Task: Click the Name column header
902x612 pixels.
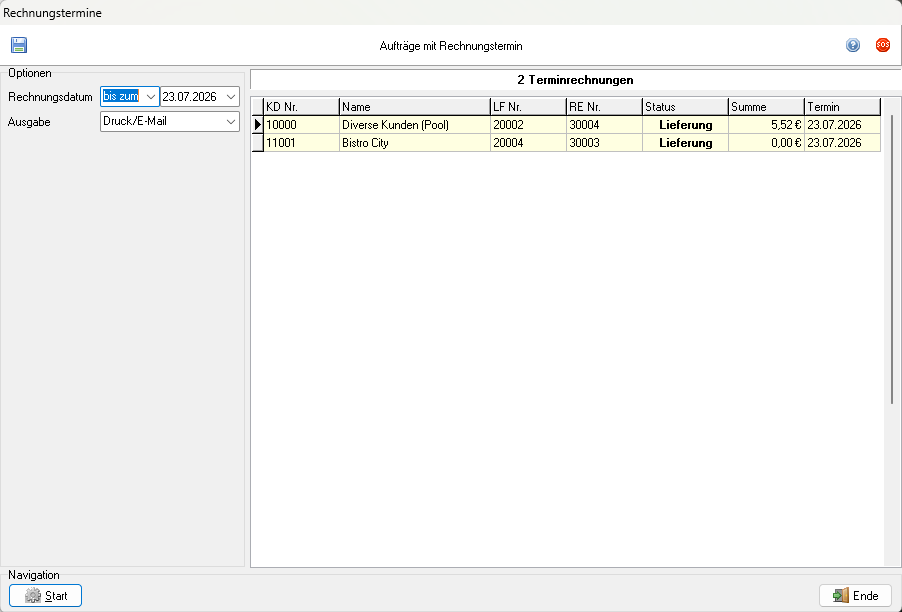Action: click(x=415, y=107)
